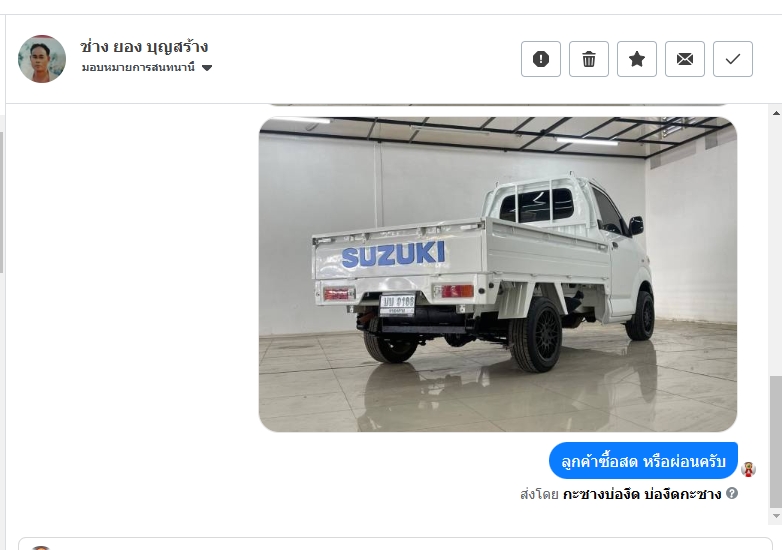Click มอบหมายการสนทนานี้ label
782x550 pixels.
tap(138, 67)
